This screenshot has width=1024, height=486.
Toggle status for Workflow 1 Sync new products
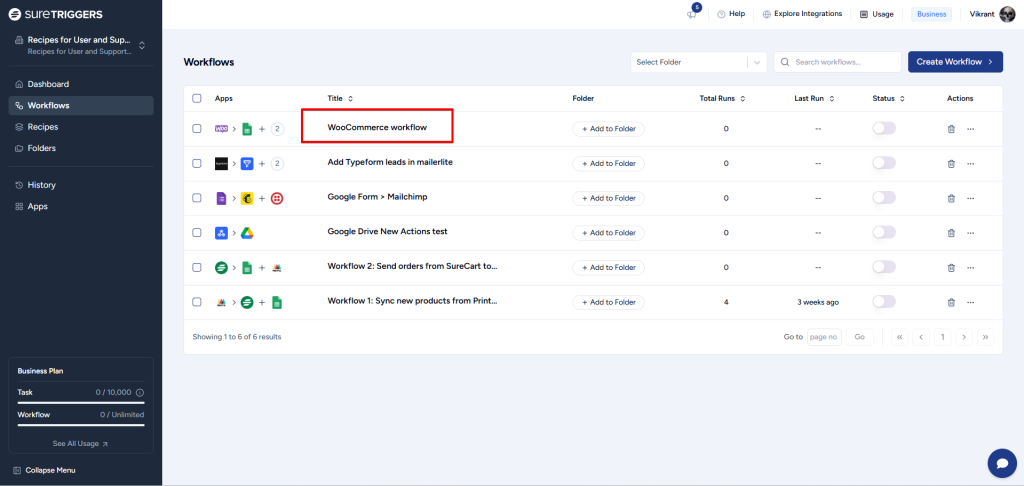pyautogui.click(x=884, y=302)
